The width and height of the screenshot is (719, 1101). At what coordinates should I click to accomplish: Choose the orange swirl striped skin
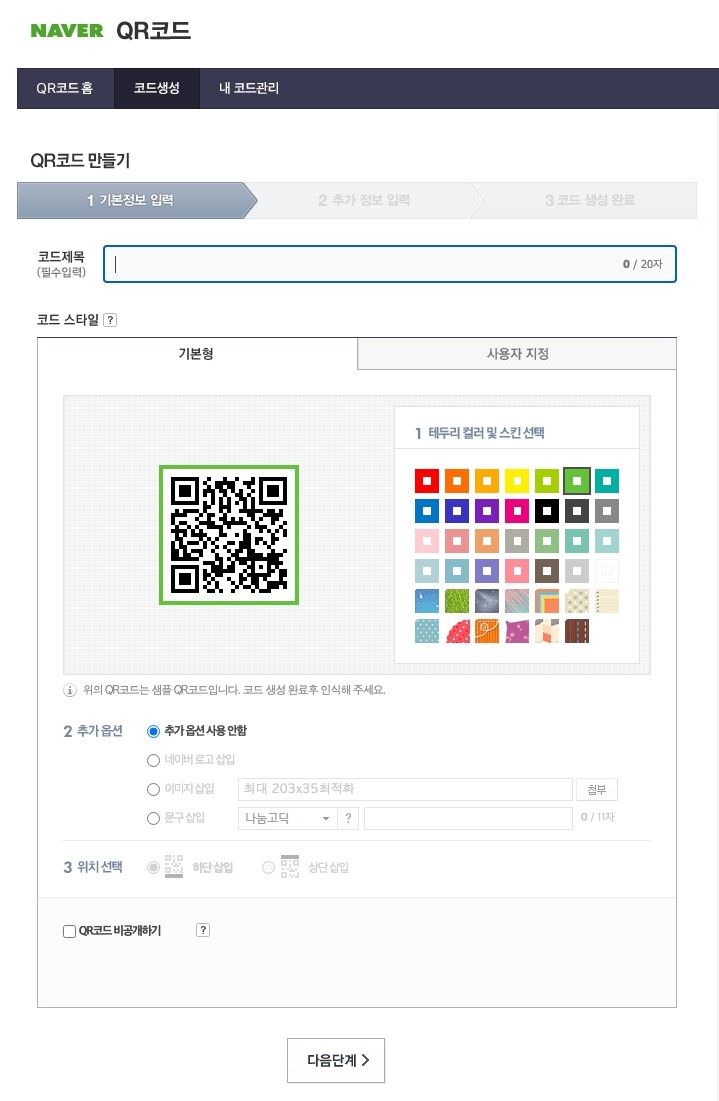click(487, 631)
